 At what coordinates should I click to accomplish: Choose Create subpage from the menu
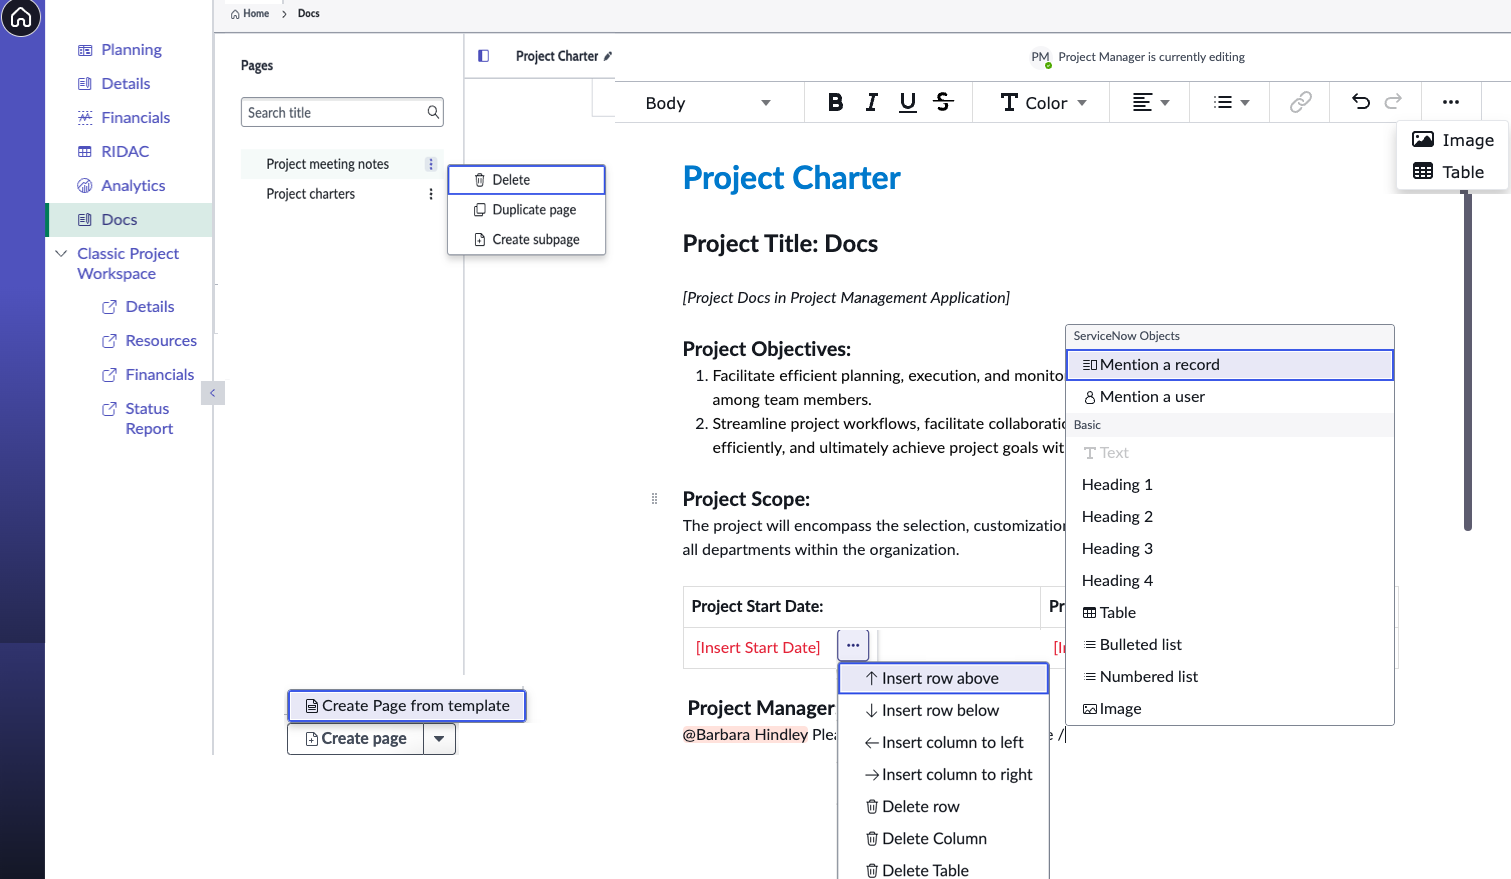tap(526, 240)
